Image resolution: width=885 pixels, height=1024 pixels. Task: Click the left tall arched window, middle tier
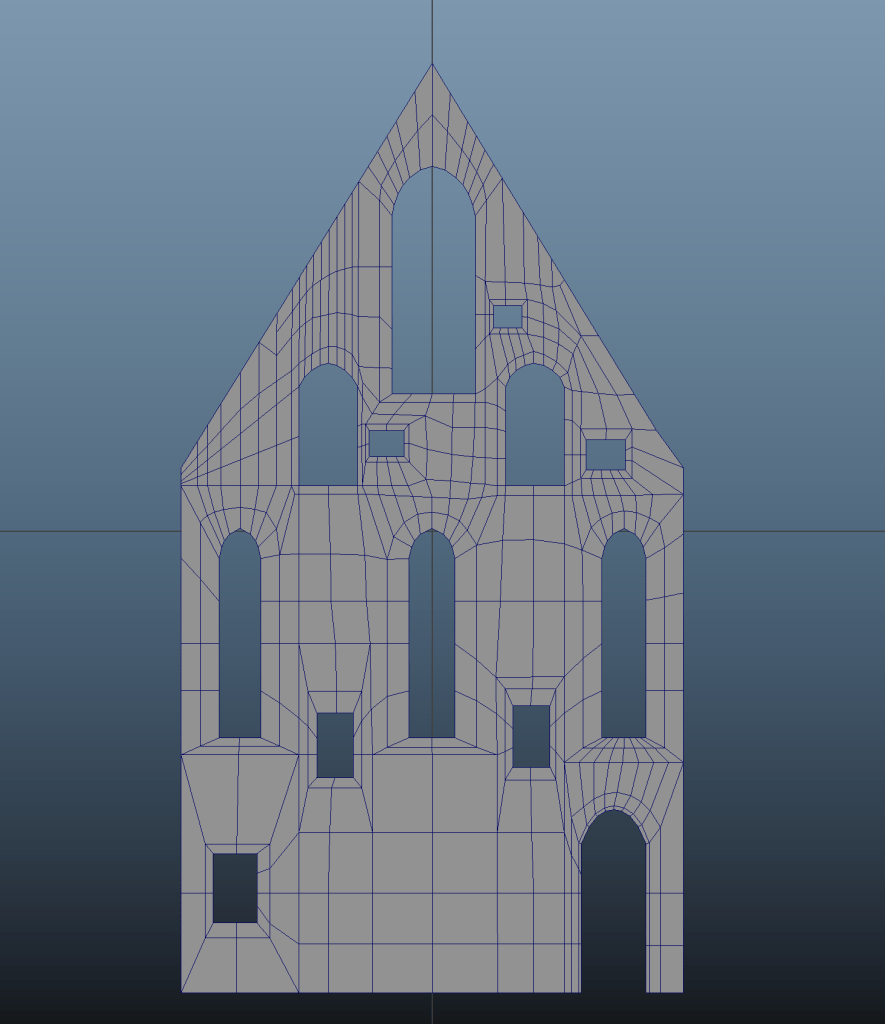click(x=240, y=640)
